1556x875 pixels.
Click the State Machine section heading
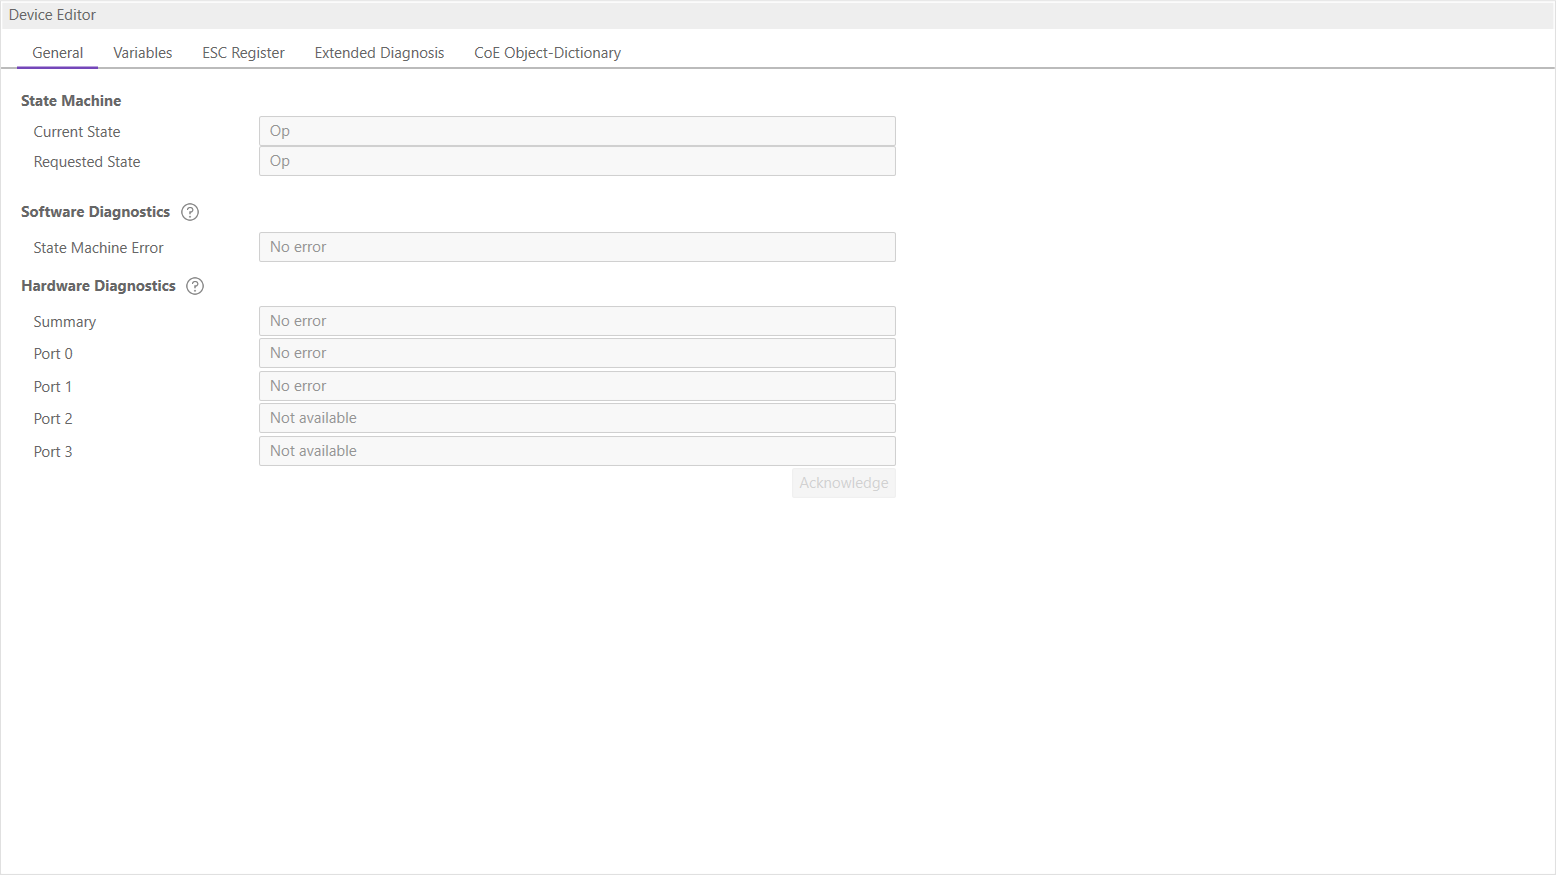[71, 101]
